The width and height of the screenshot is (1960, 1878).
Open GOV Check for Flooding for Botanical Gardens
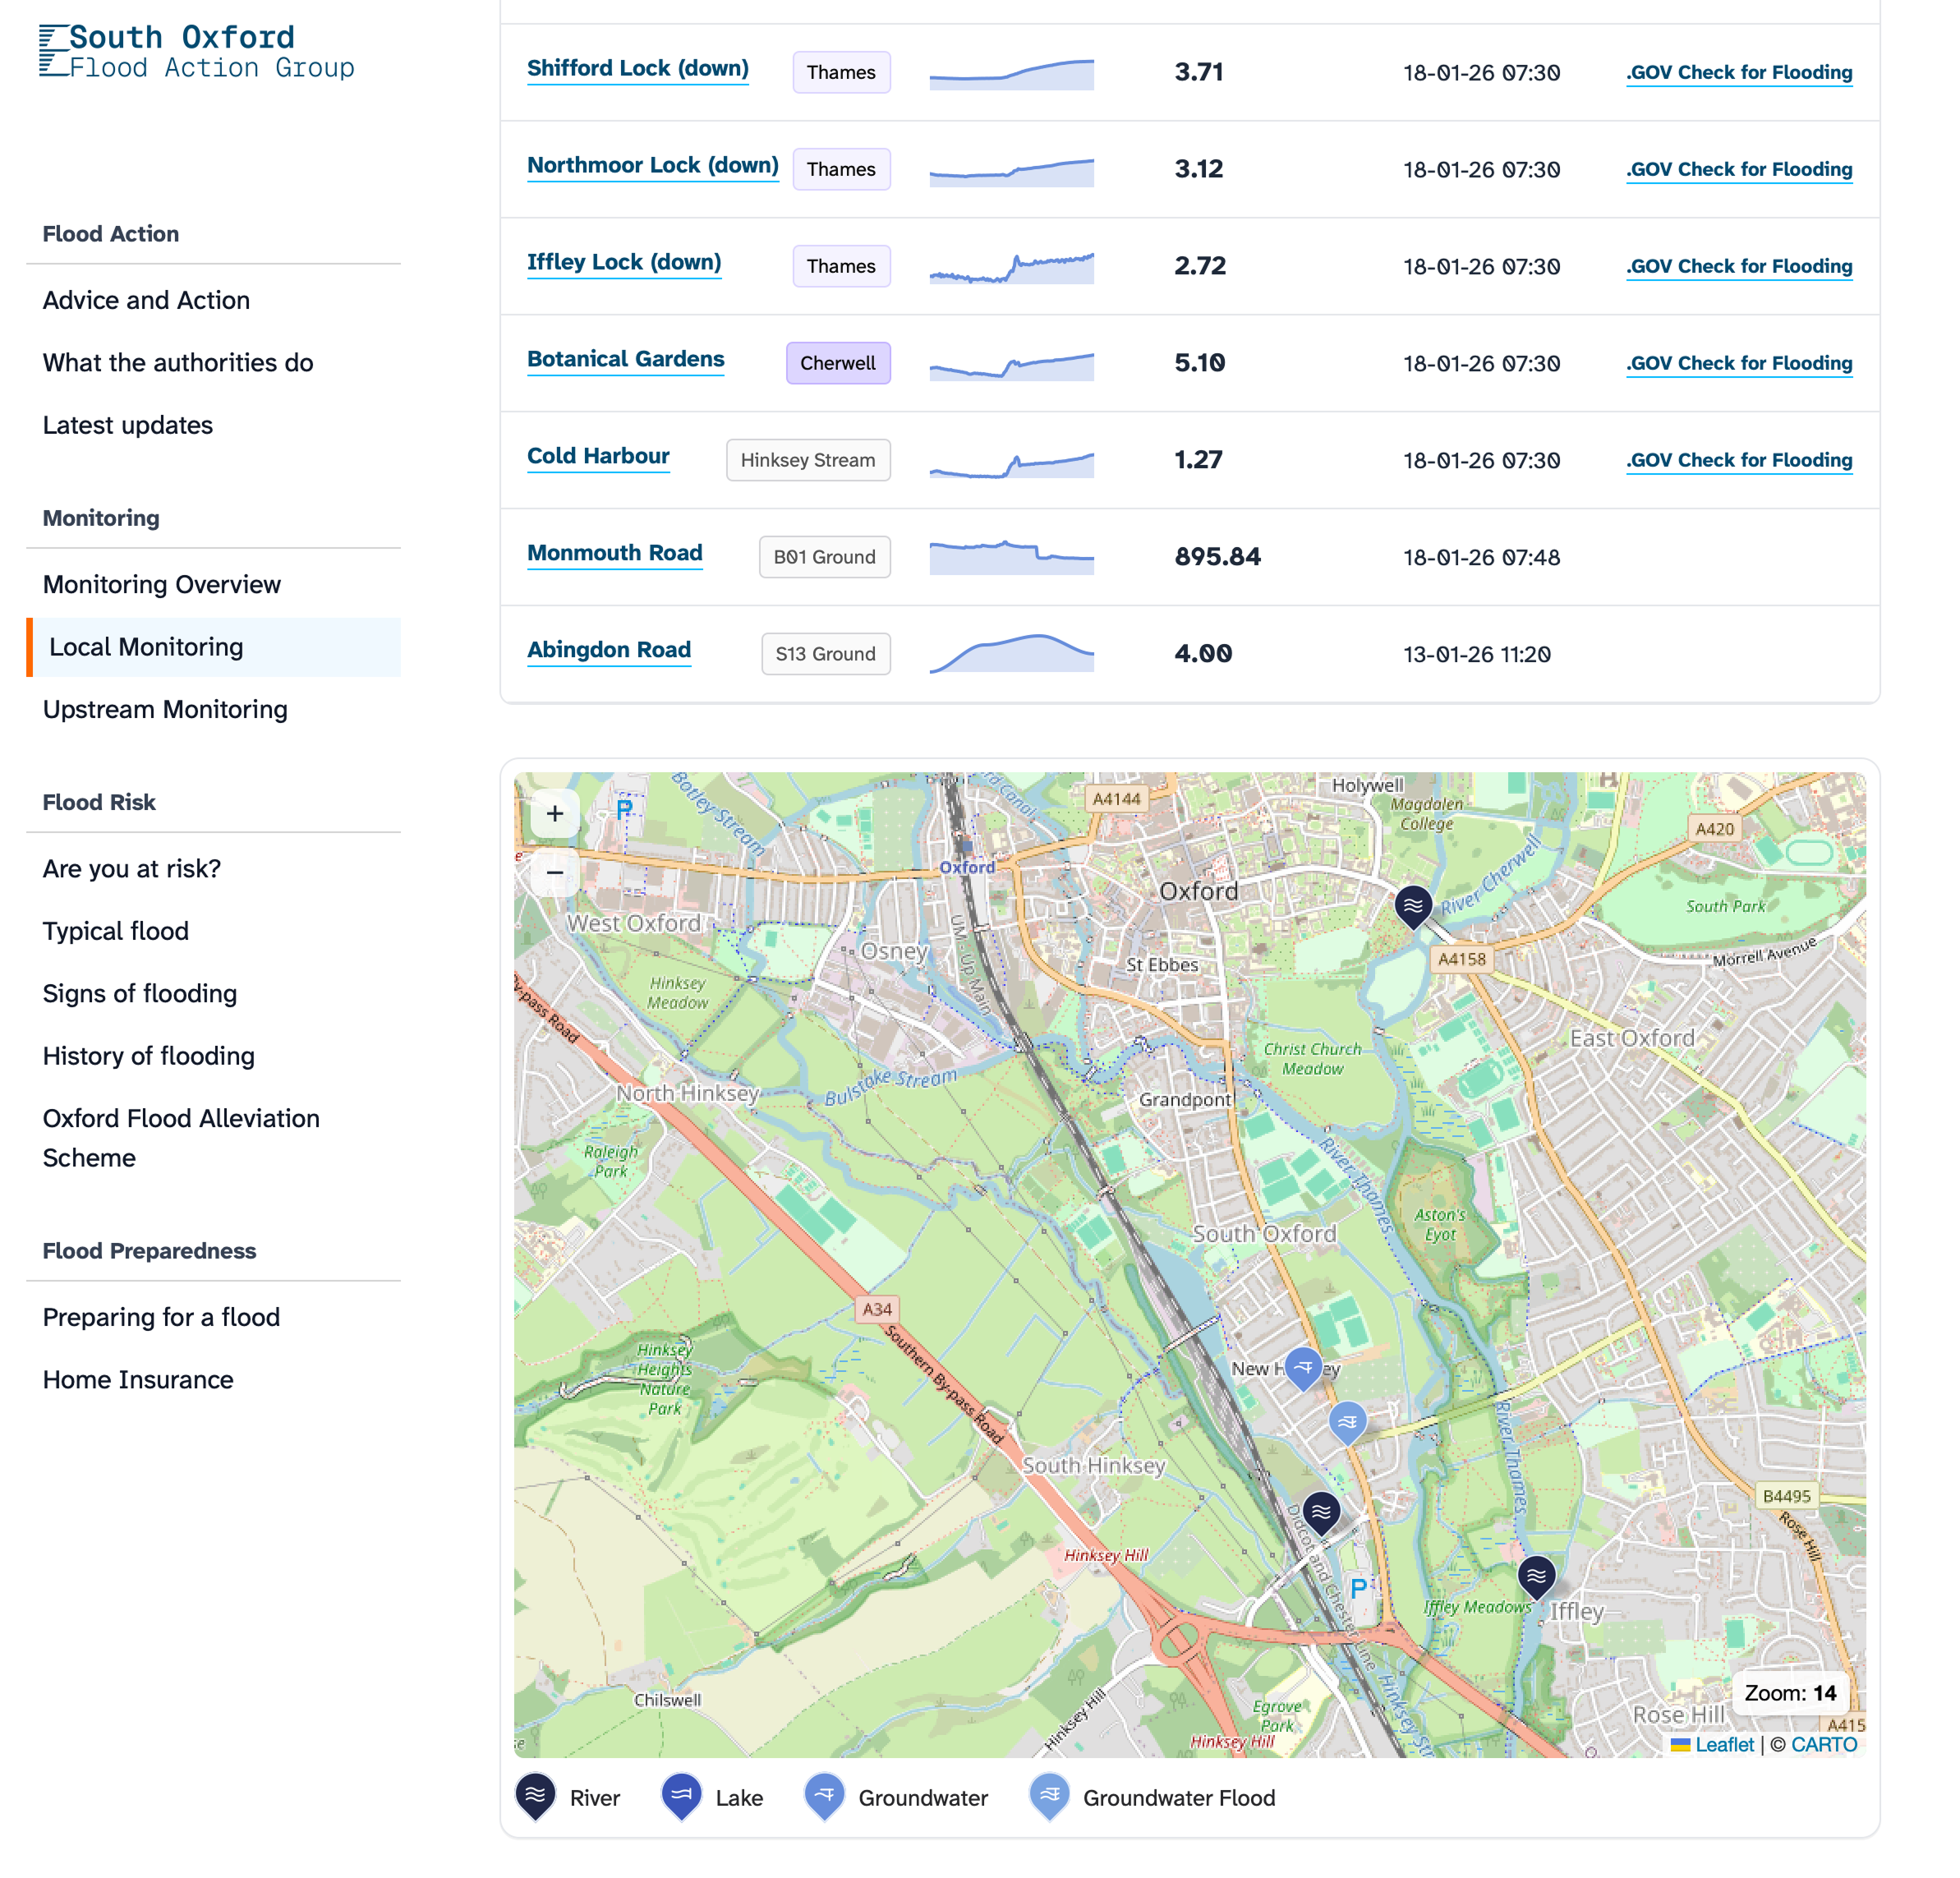(x=1738, y=363)
